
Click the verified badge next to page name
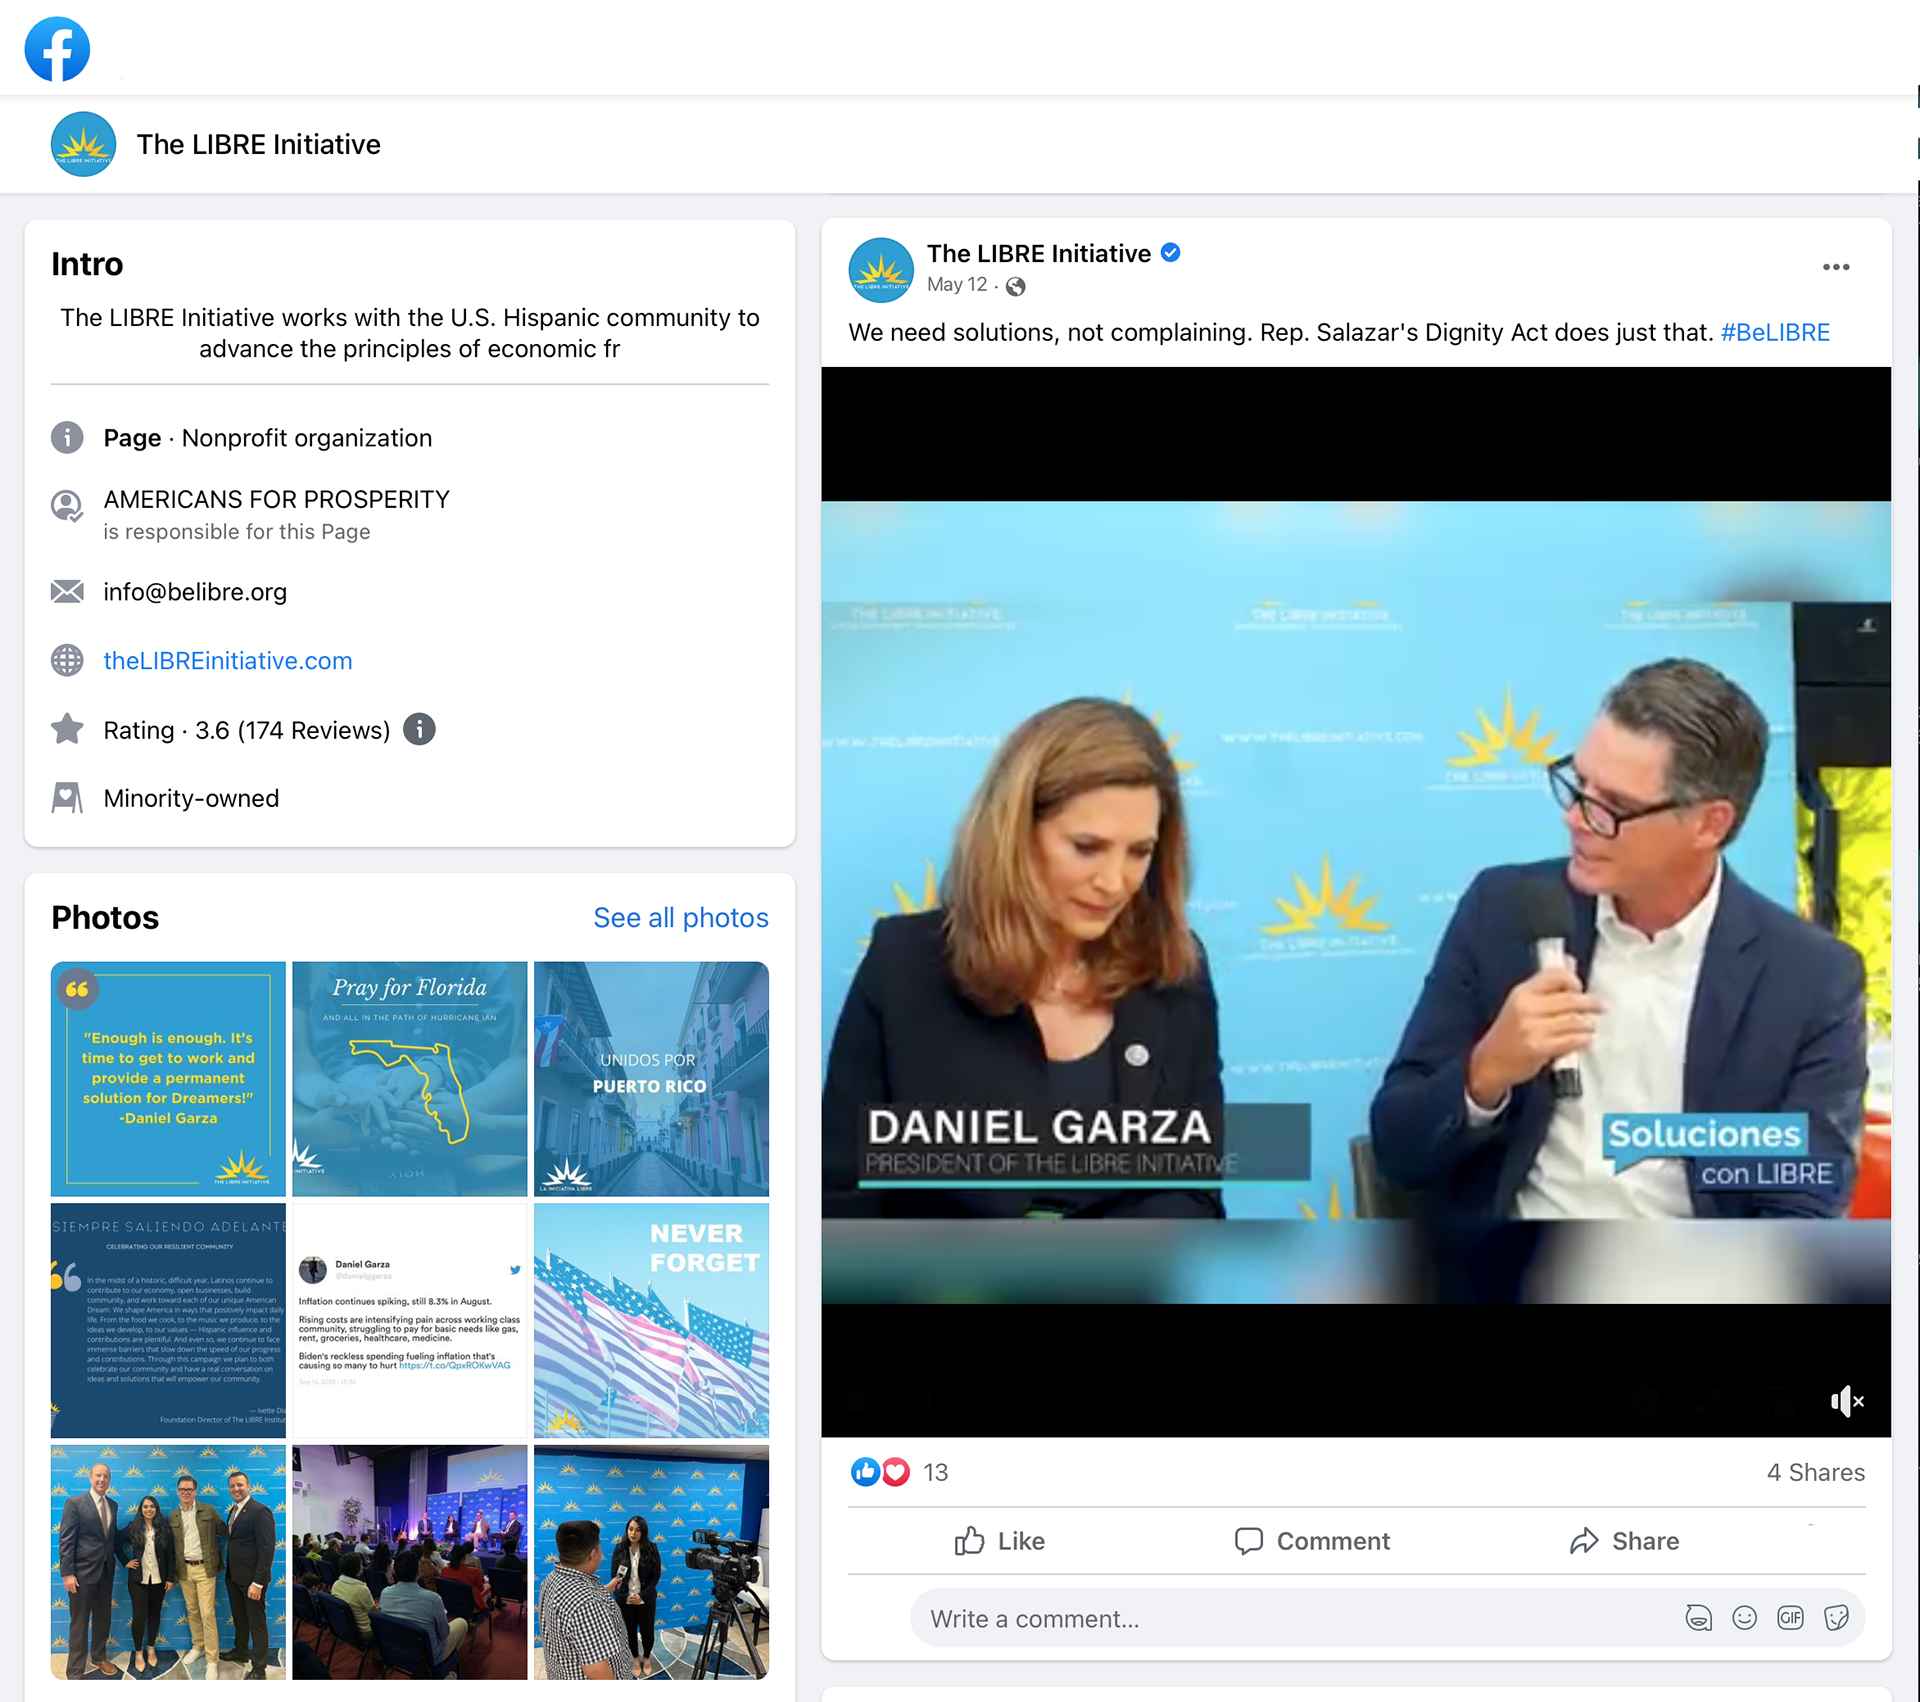[1170, 253]
